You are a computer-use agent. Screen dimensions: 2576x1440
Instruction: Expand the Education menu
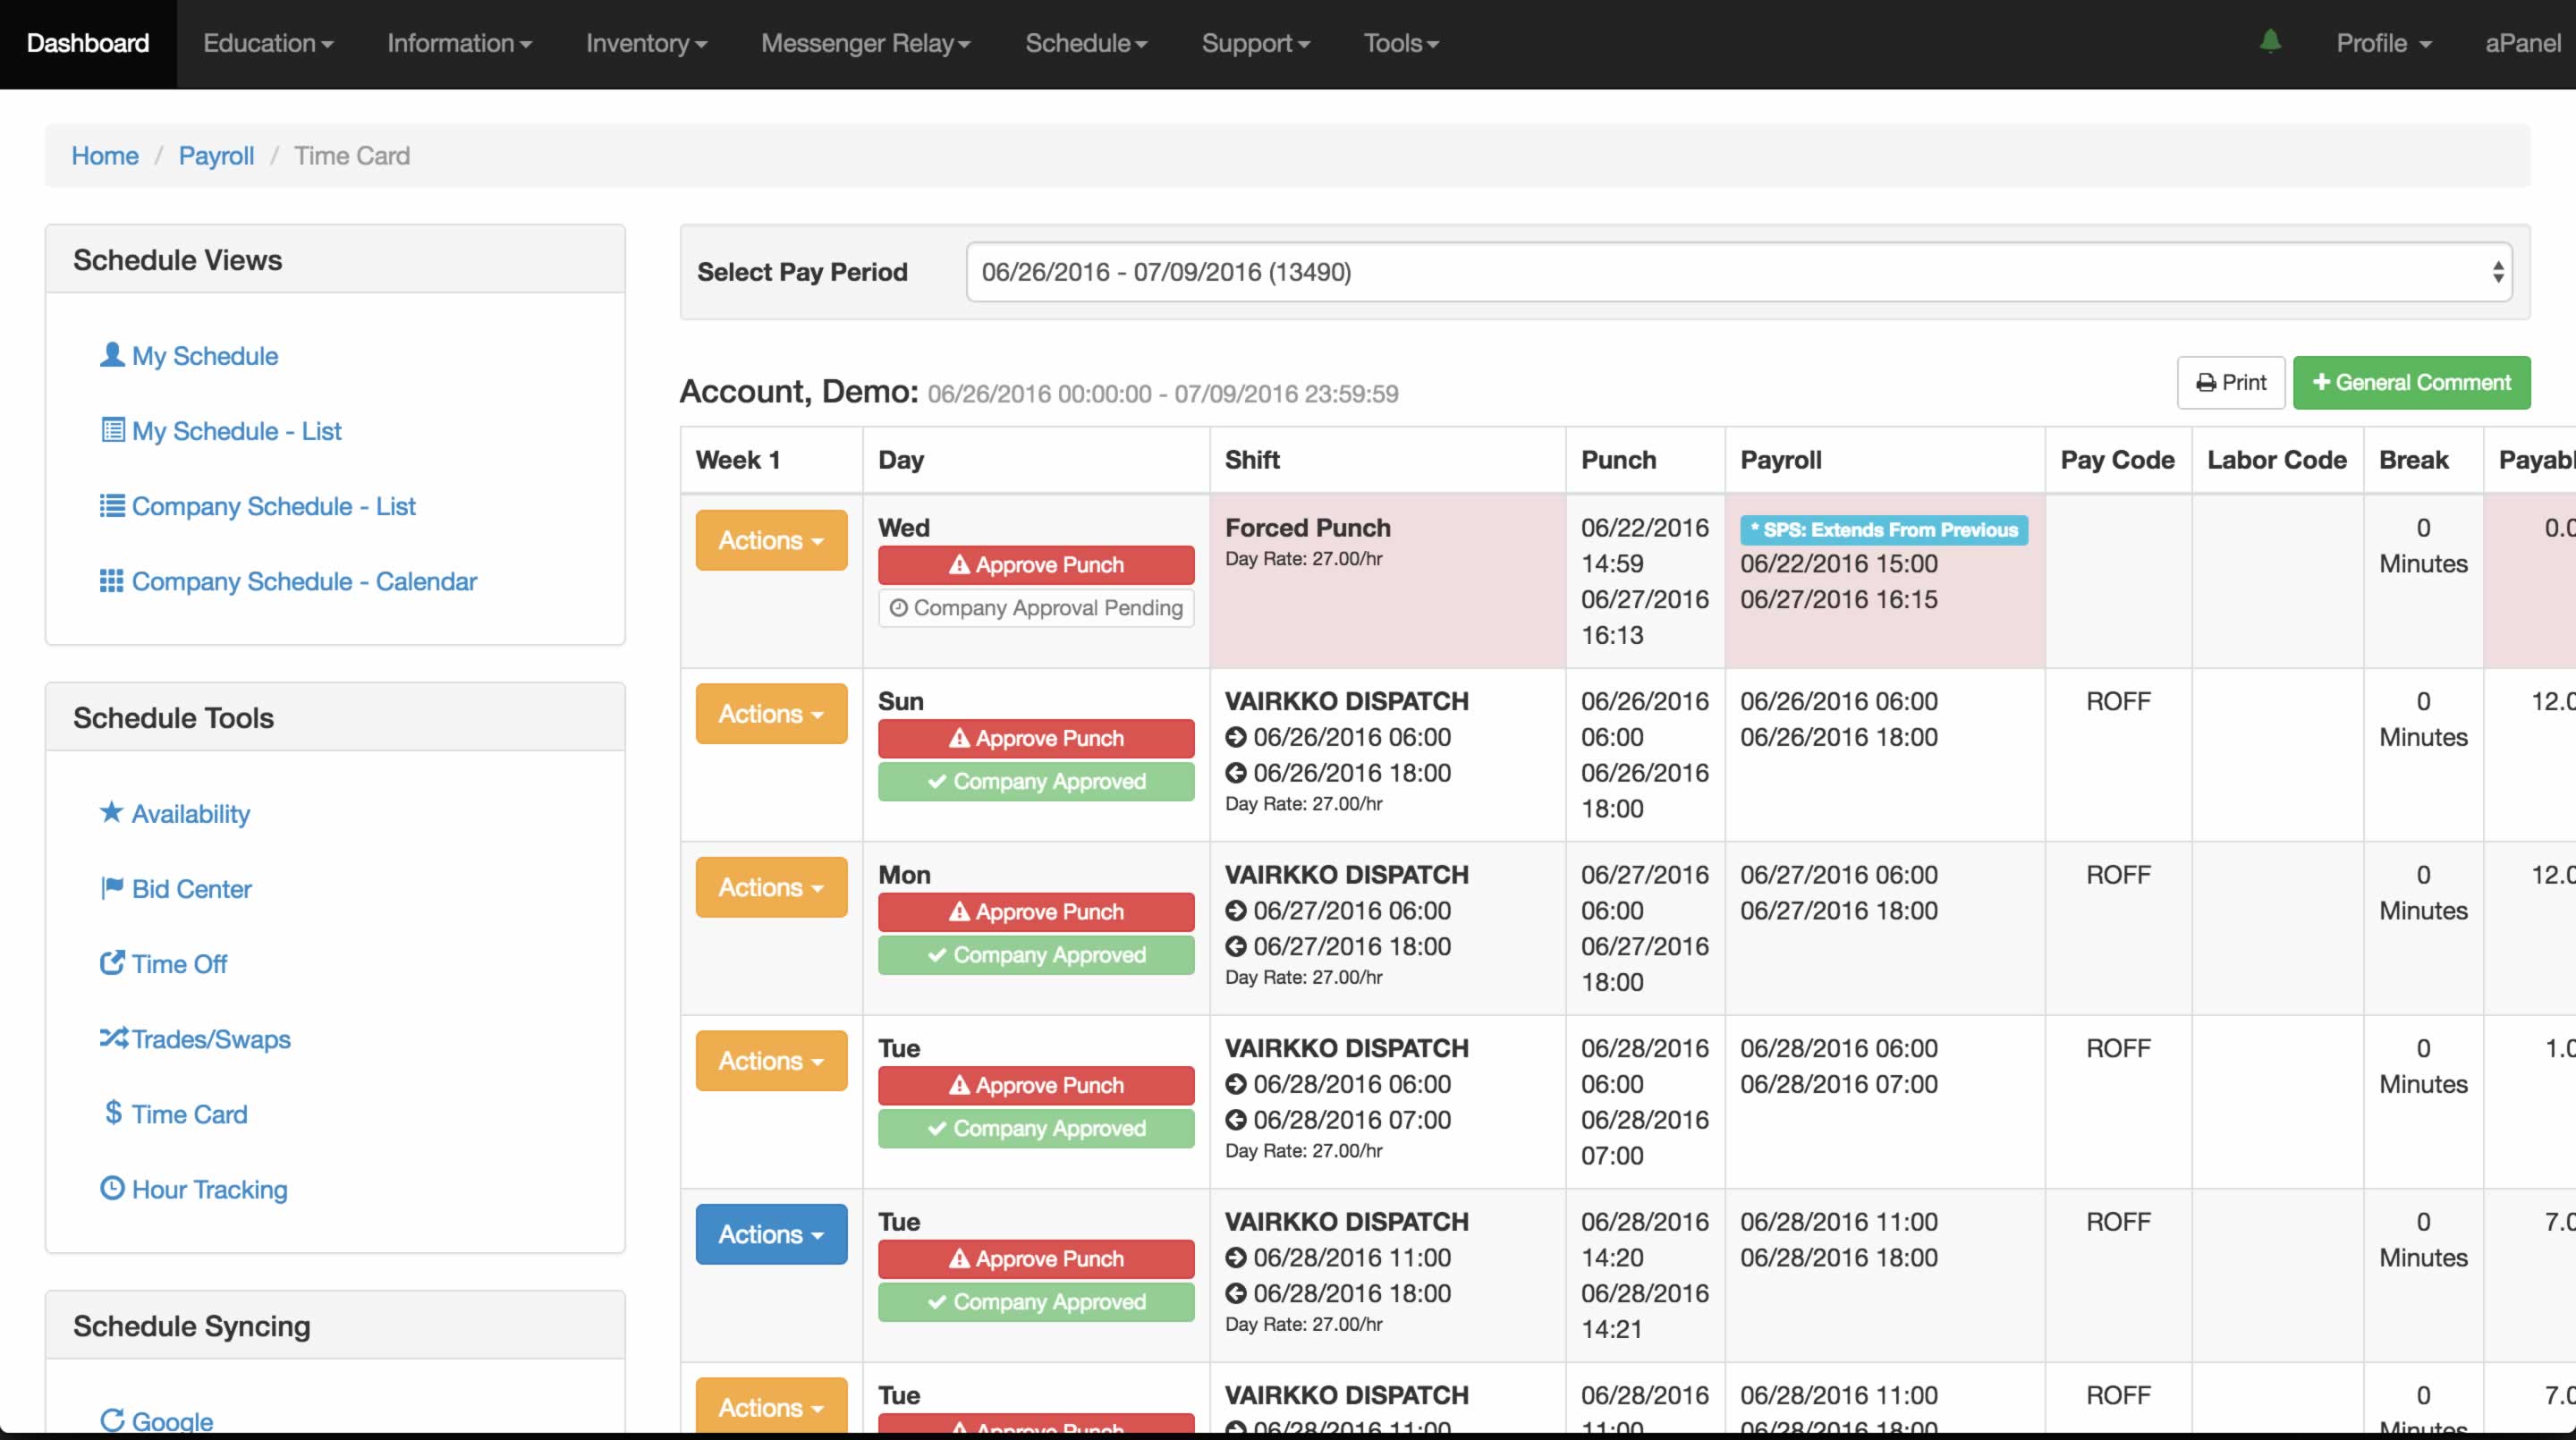tap(268, 43)
